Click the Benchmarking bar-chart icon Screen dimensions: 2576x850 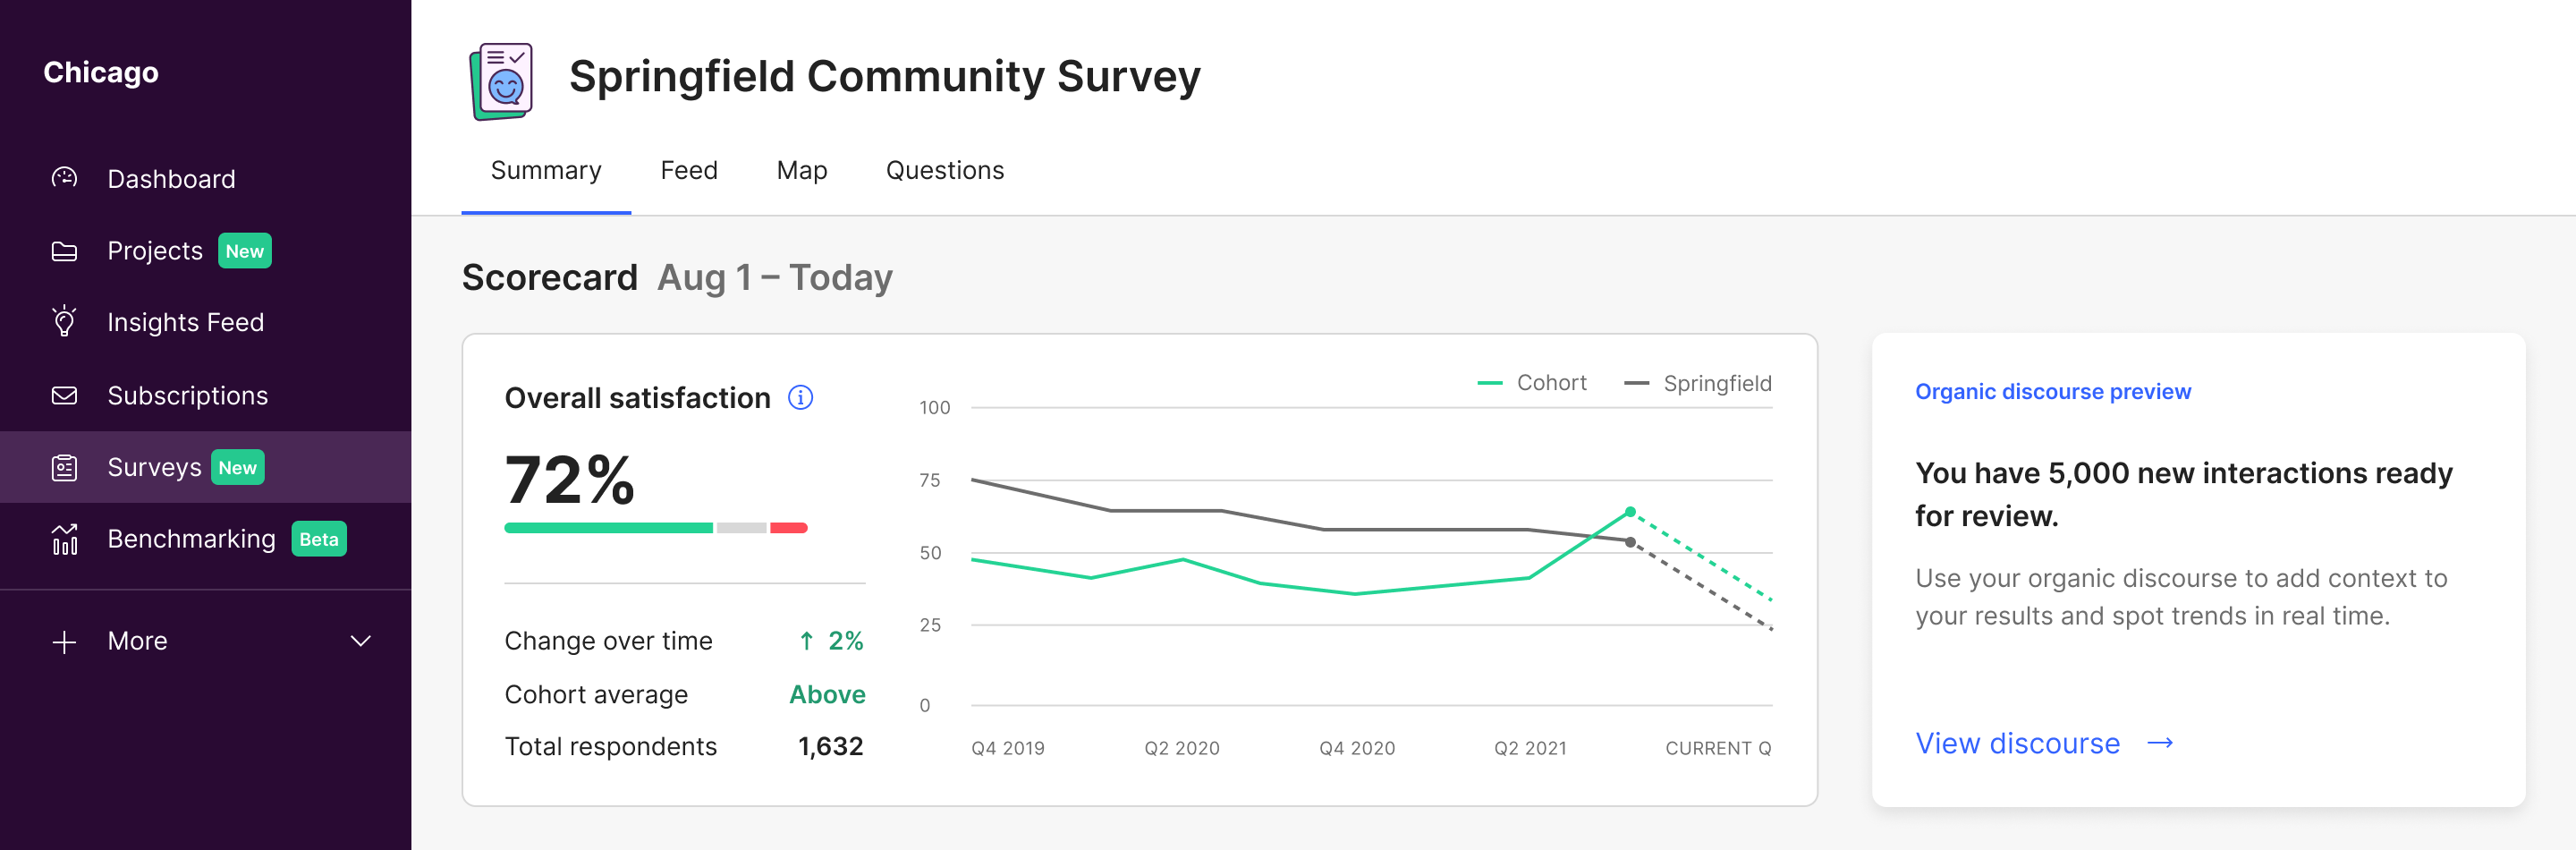tap(64, 539)
